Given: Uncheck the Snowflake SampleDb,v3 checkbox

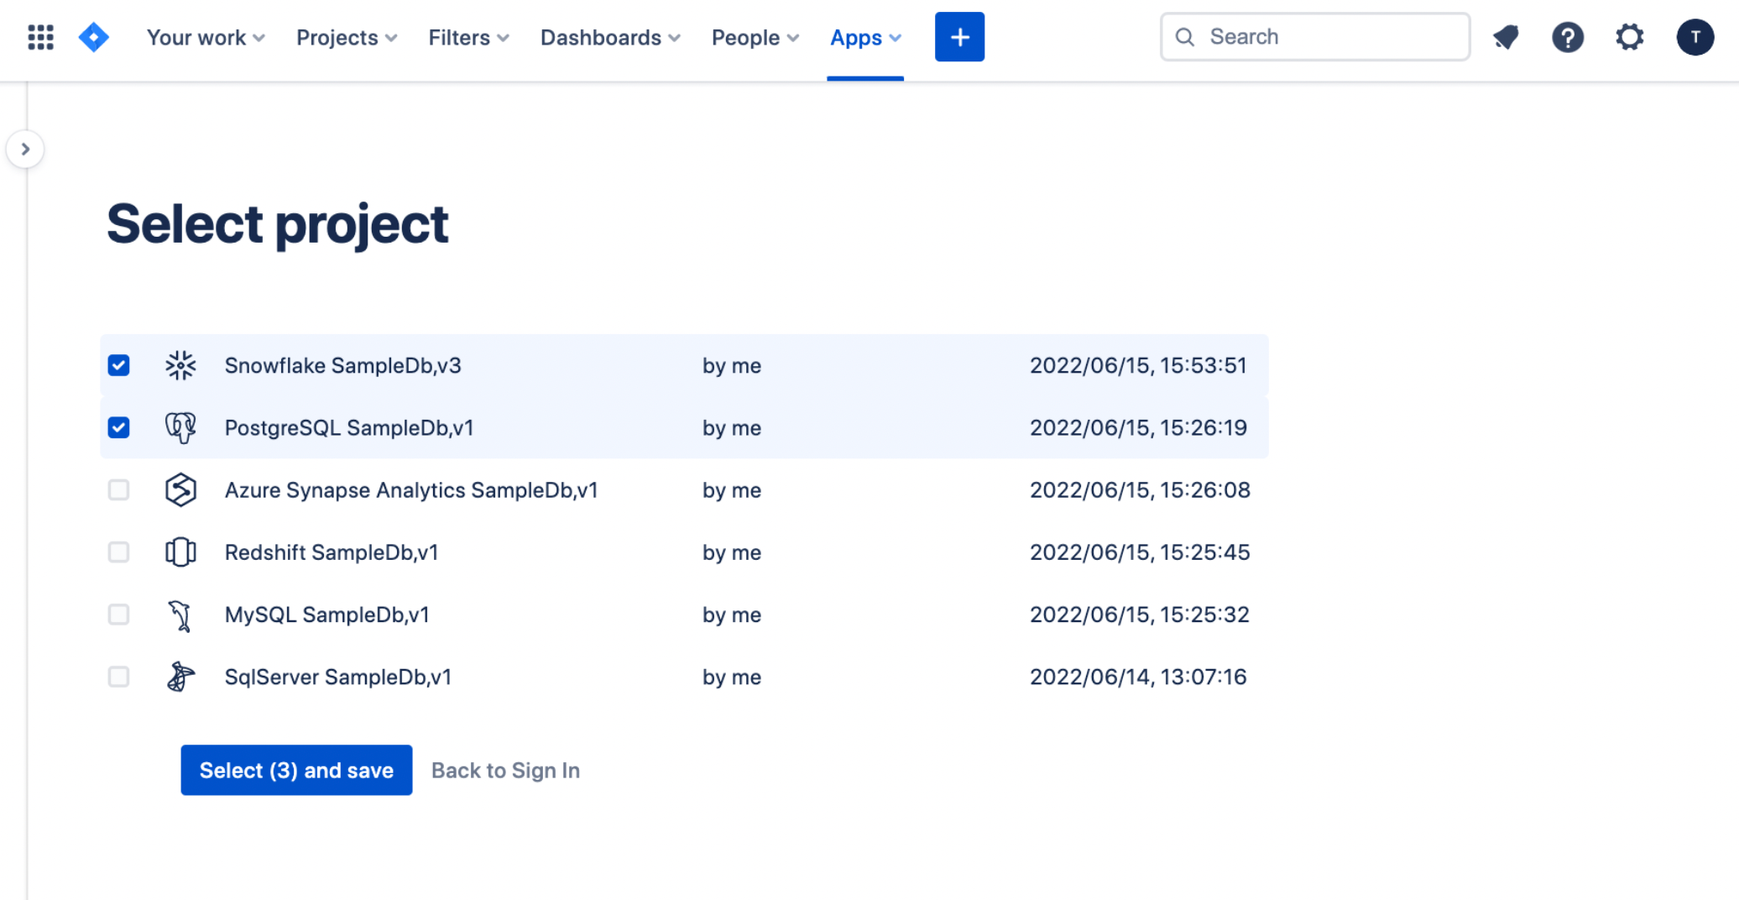Looking at the screenshot, I should (119, 366).
